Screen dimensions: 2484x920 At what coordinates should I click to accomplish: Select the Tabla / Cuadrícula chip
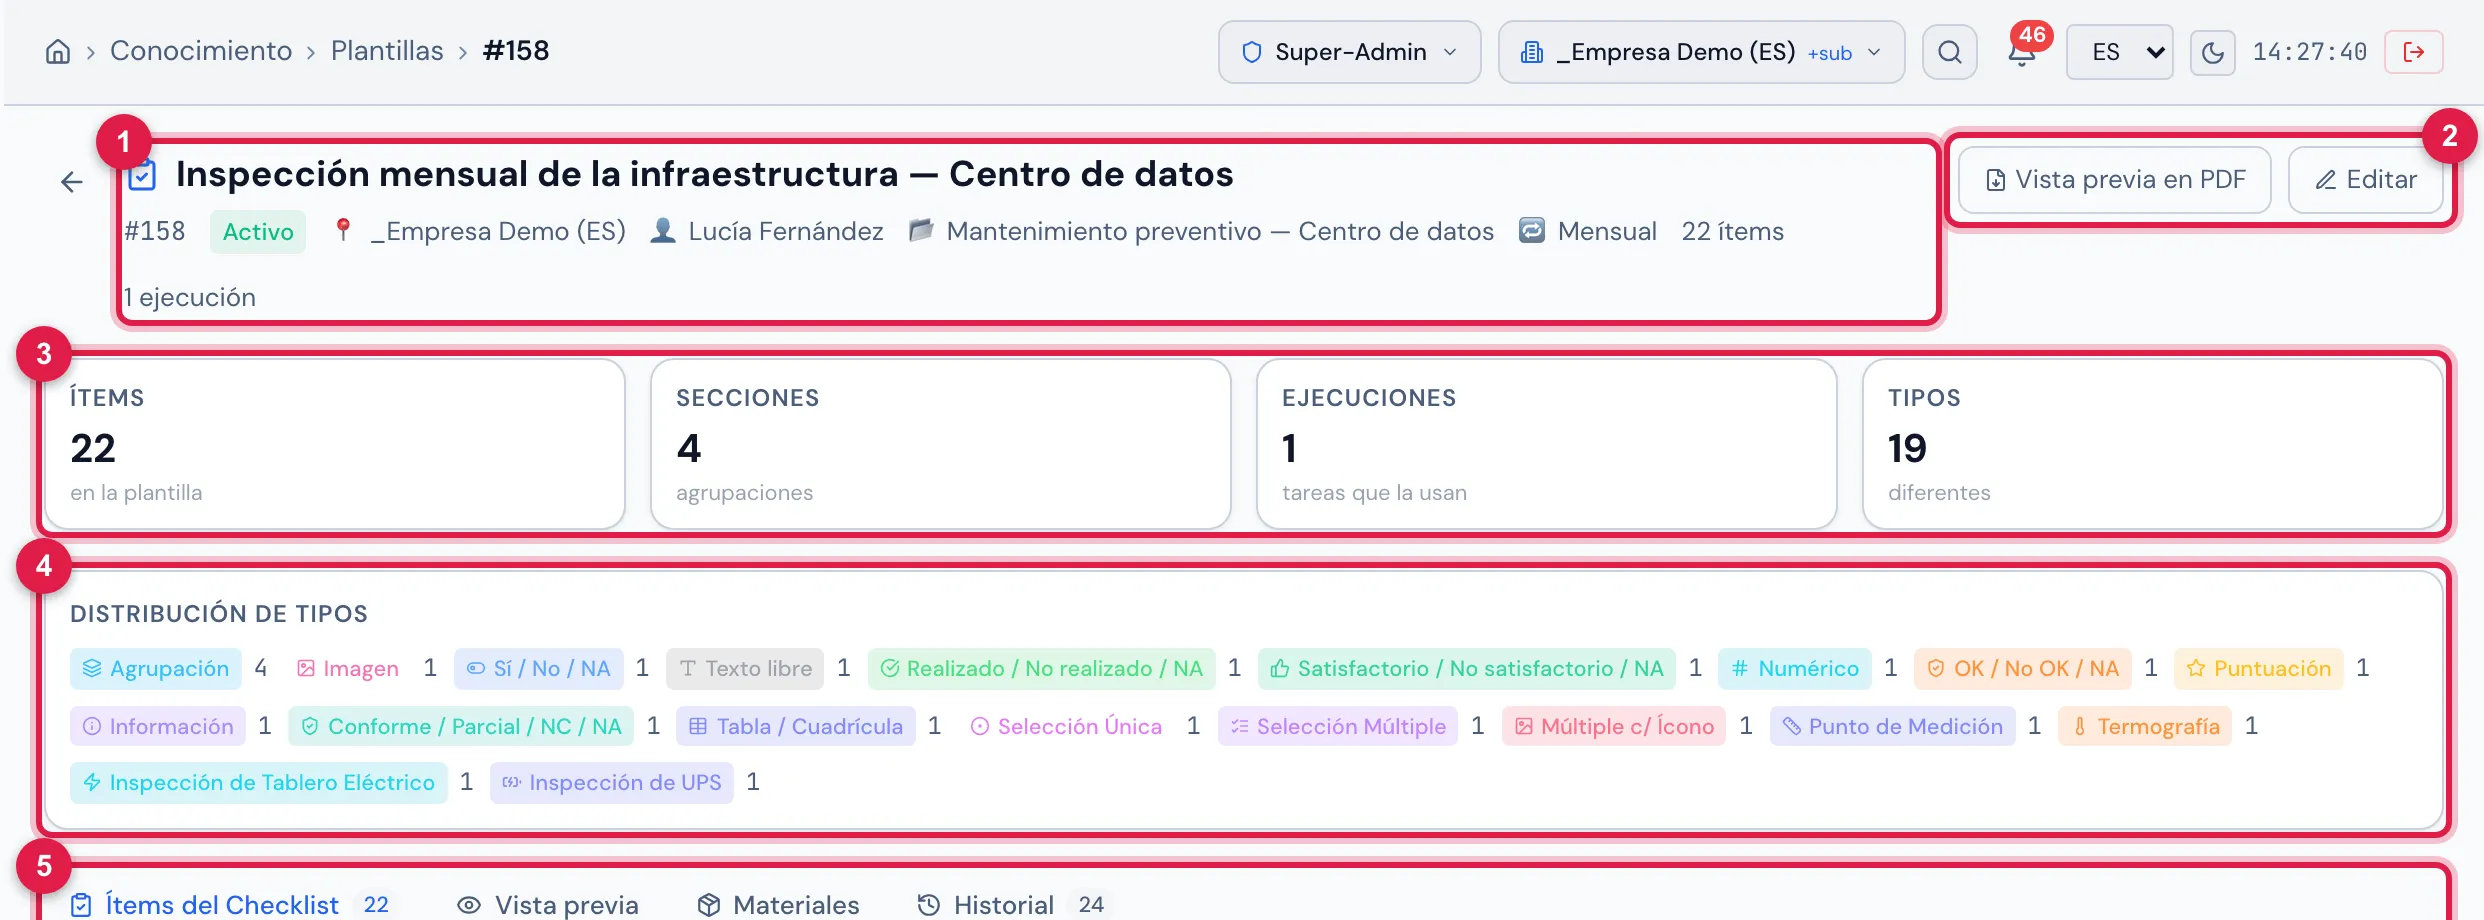796,727
